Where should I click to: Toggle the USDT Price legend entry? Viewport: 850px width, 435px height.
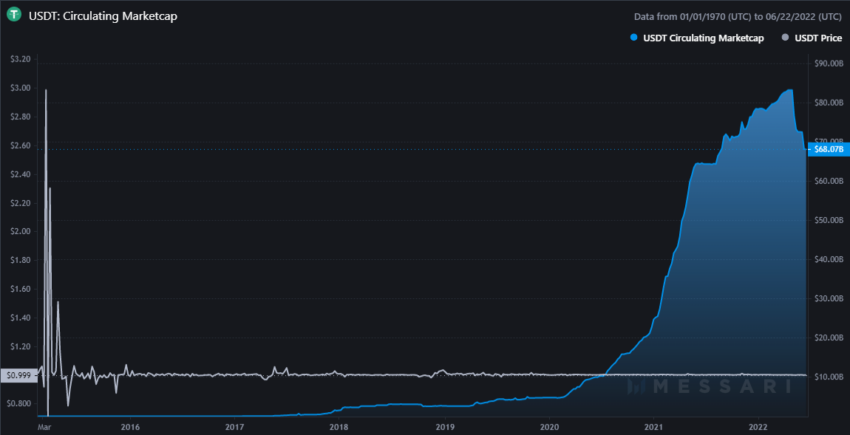coord(810,38)
